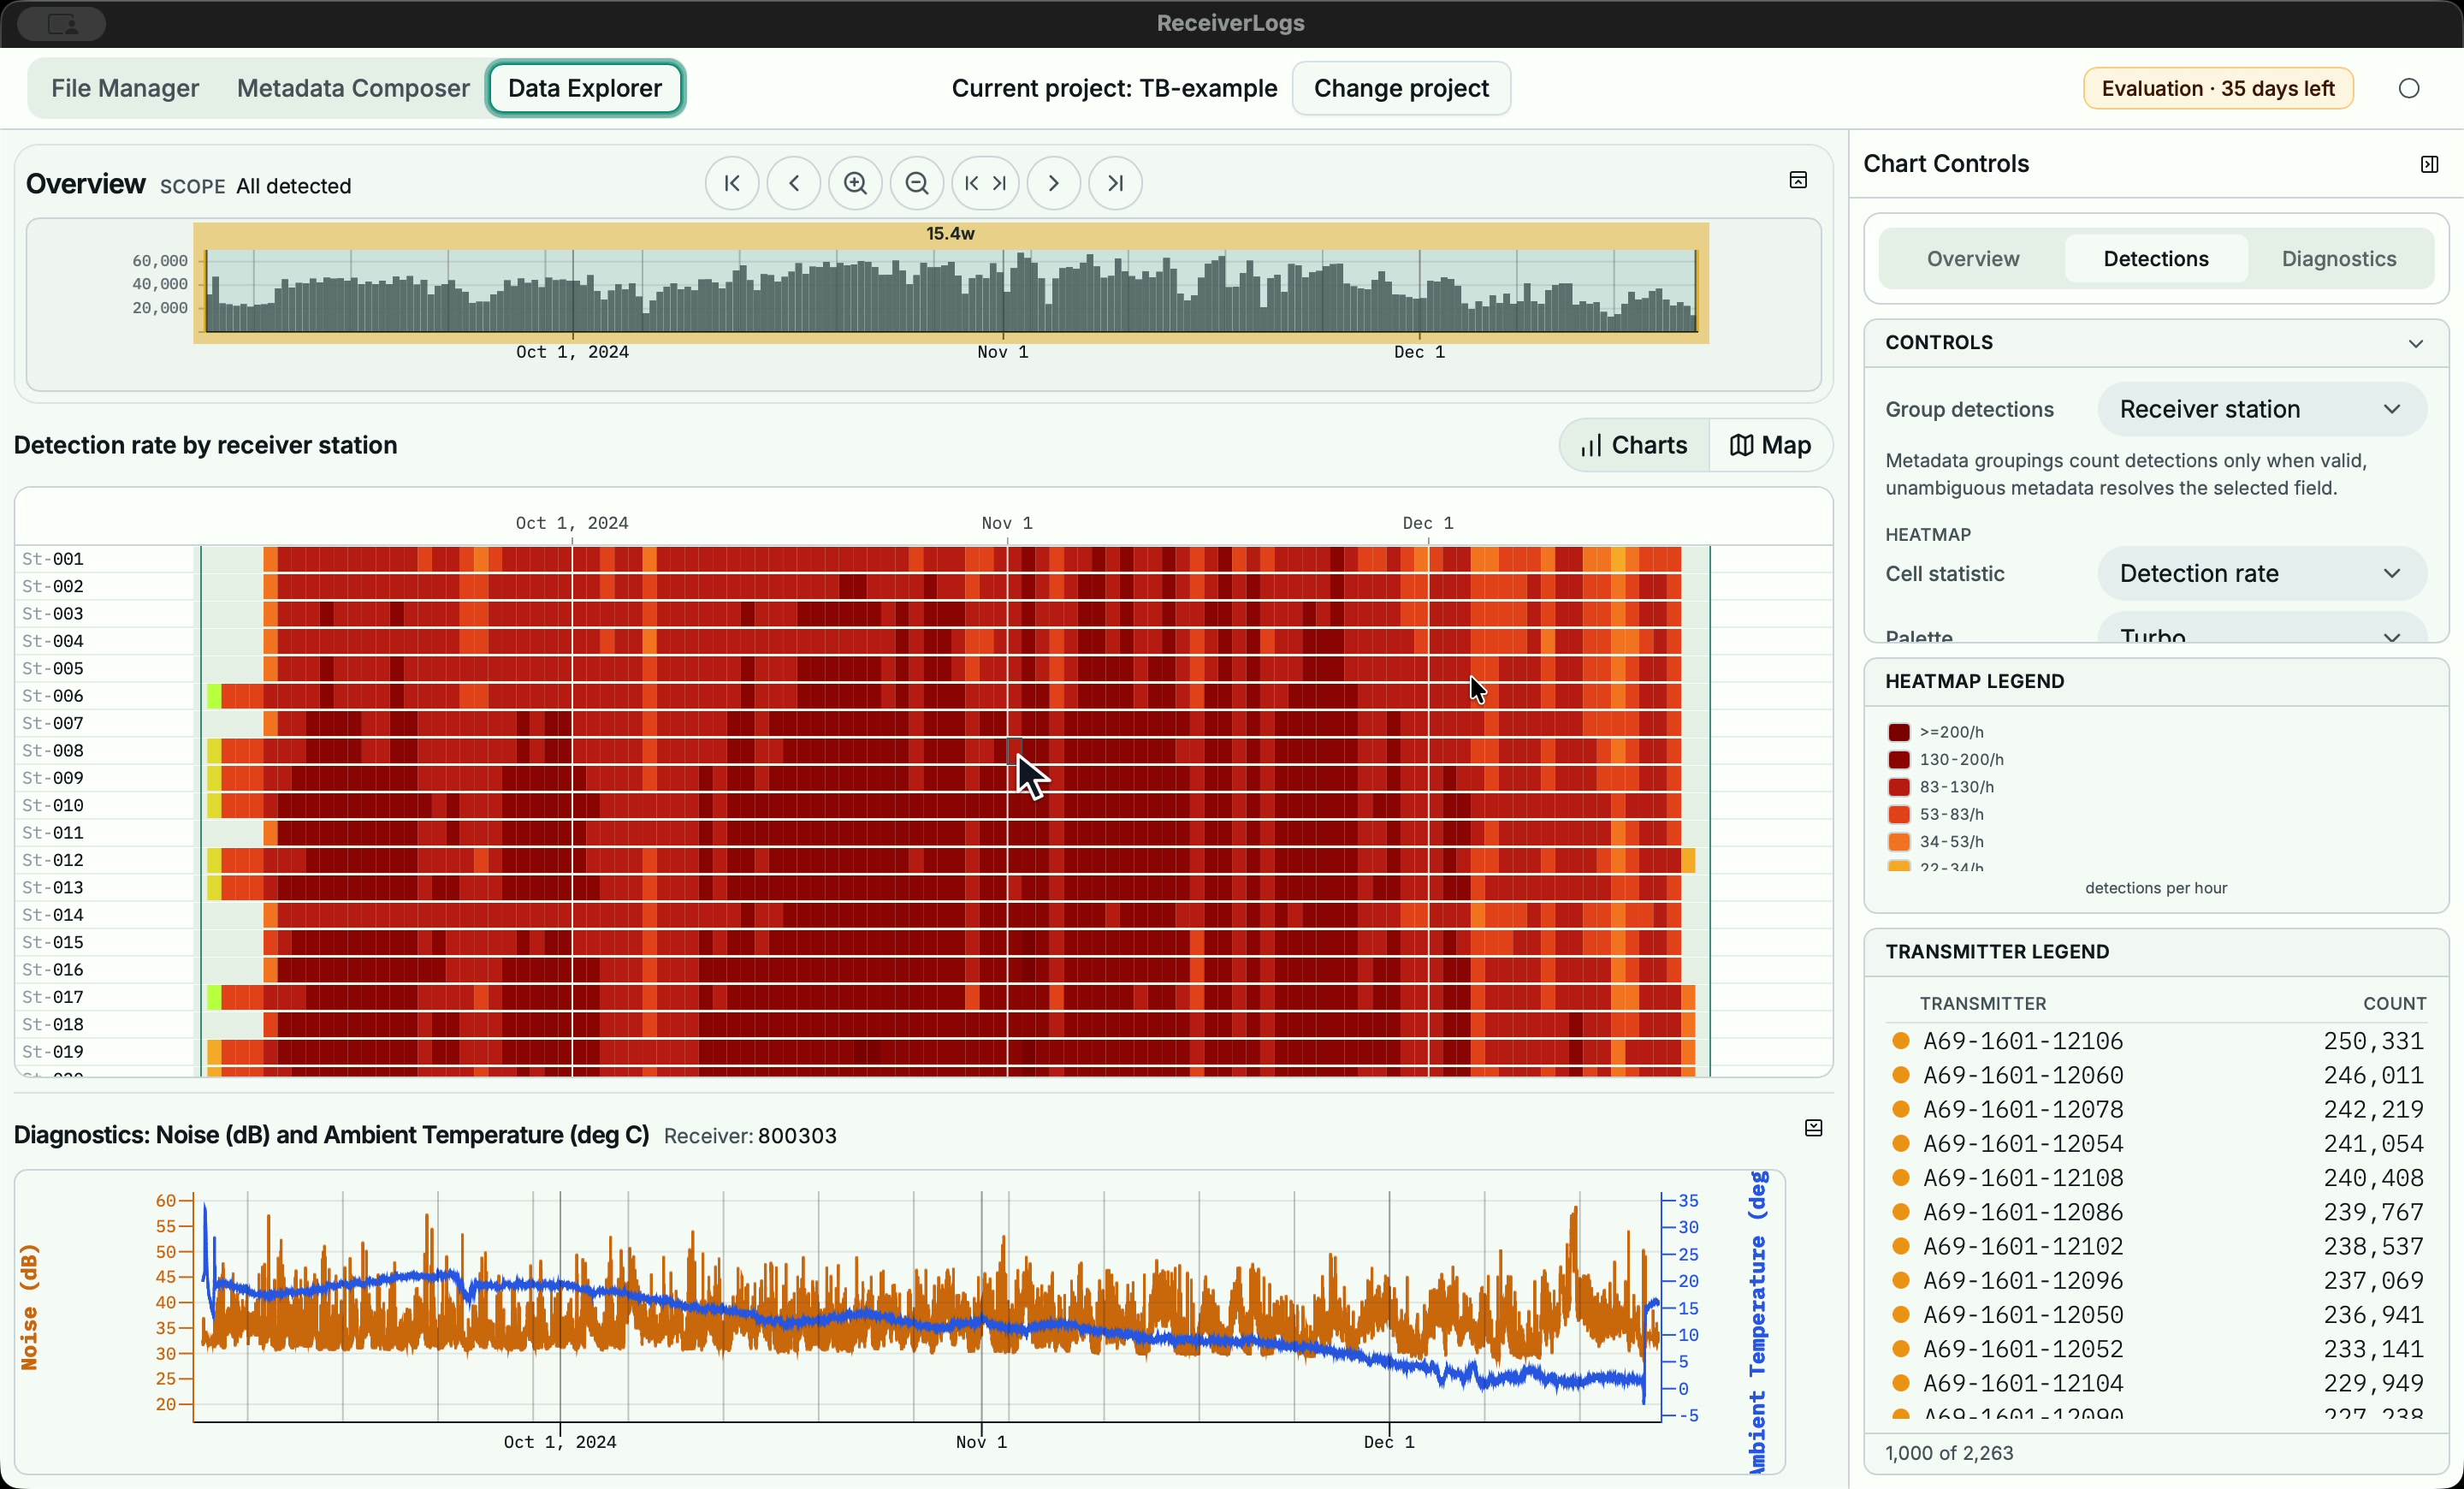This screenshot has height=1489, width=2464.
Task: Collapse the Overview panel
Action: (x=1798, y=180)
